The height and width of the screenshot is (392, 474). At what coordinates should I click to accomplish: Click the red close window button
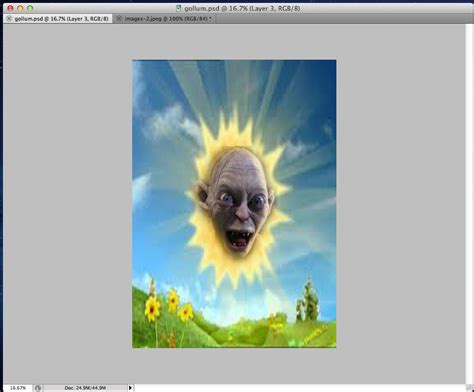pos(10,8)
